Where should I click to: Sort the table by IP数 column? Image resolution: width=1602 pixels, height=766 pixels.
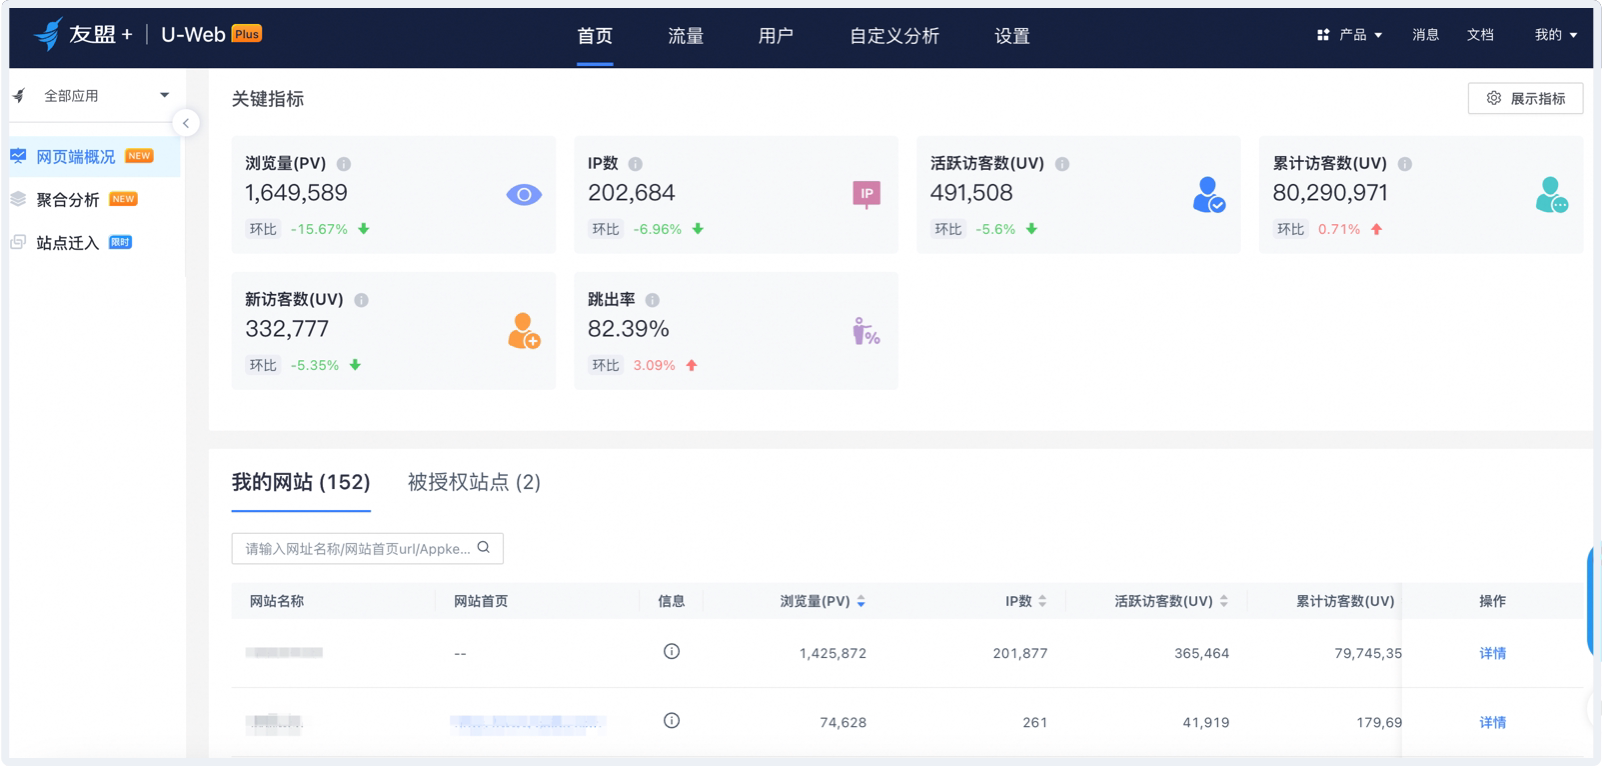1042,601
